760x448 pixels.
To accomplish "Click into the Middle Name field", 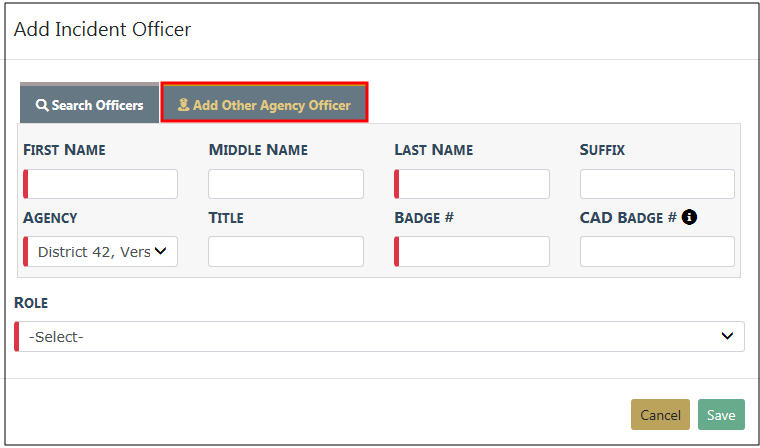I will tap(286, 184).
